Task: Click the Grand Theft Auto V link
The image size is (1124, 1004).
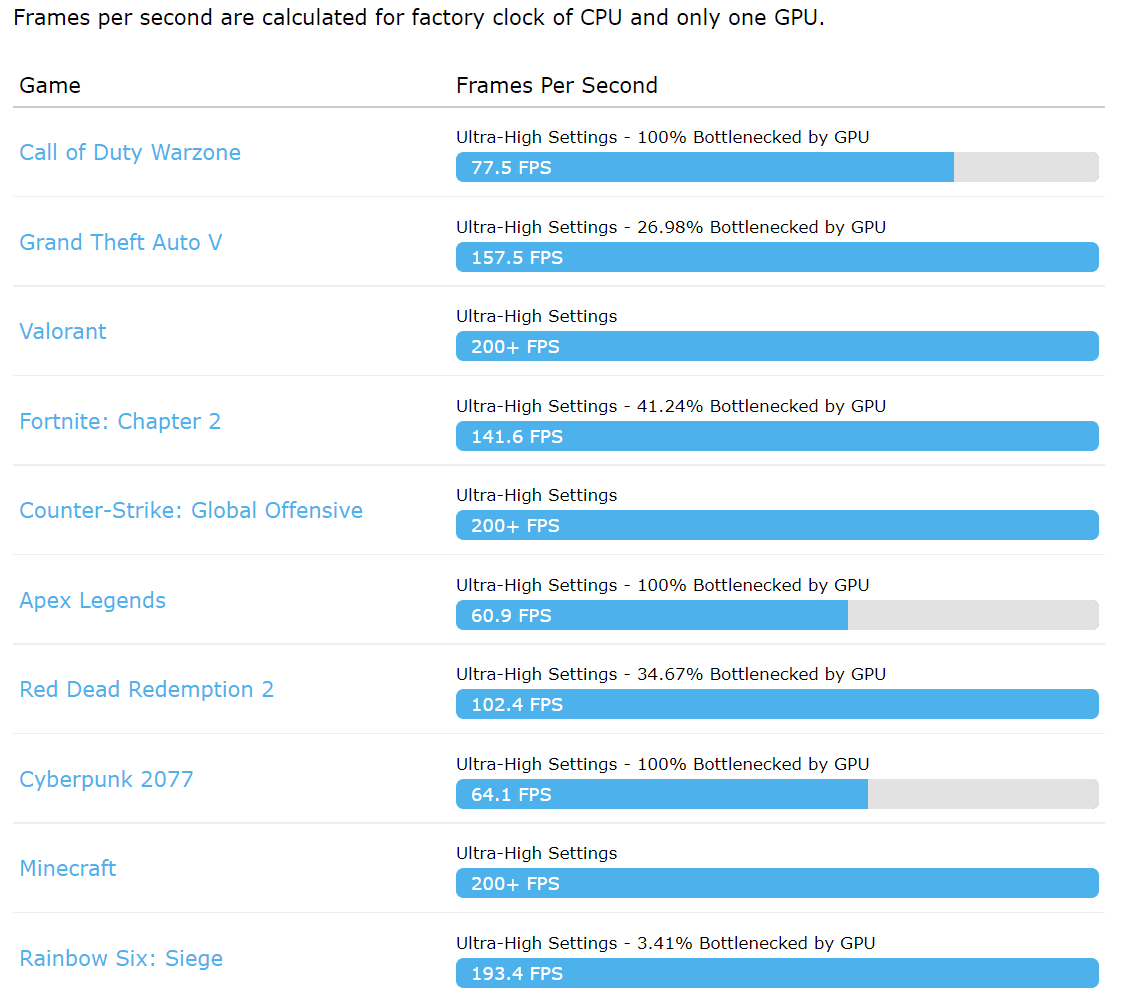Action: [x=121, y=242]
